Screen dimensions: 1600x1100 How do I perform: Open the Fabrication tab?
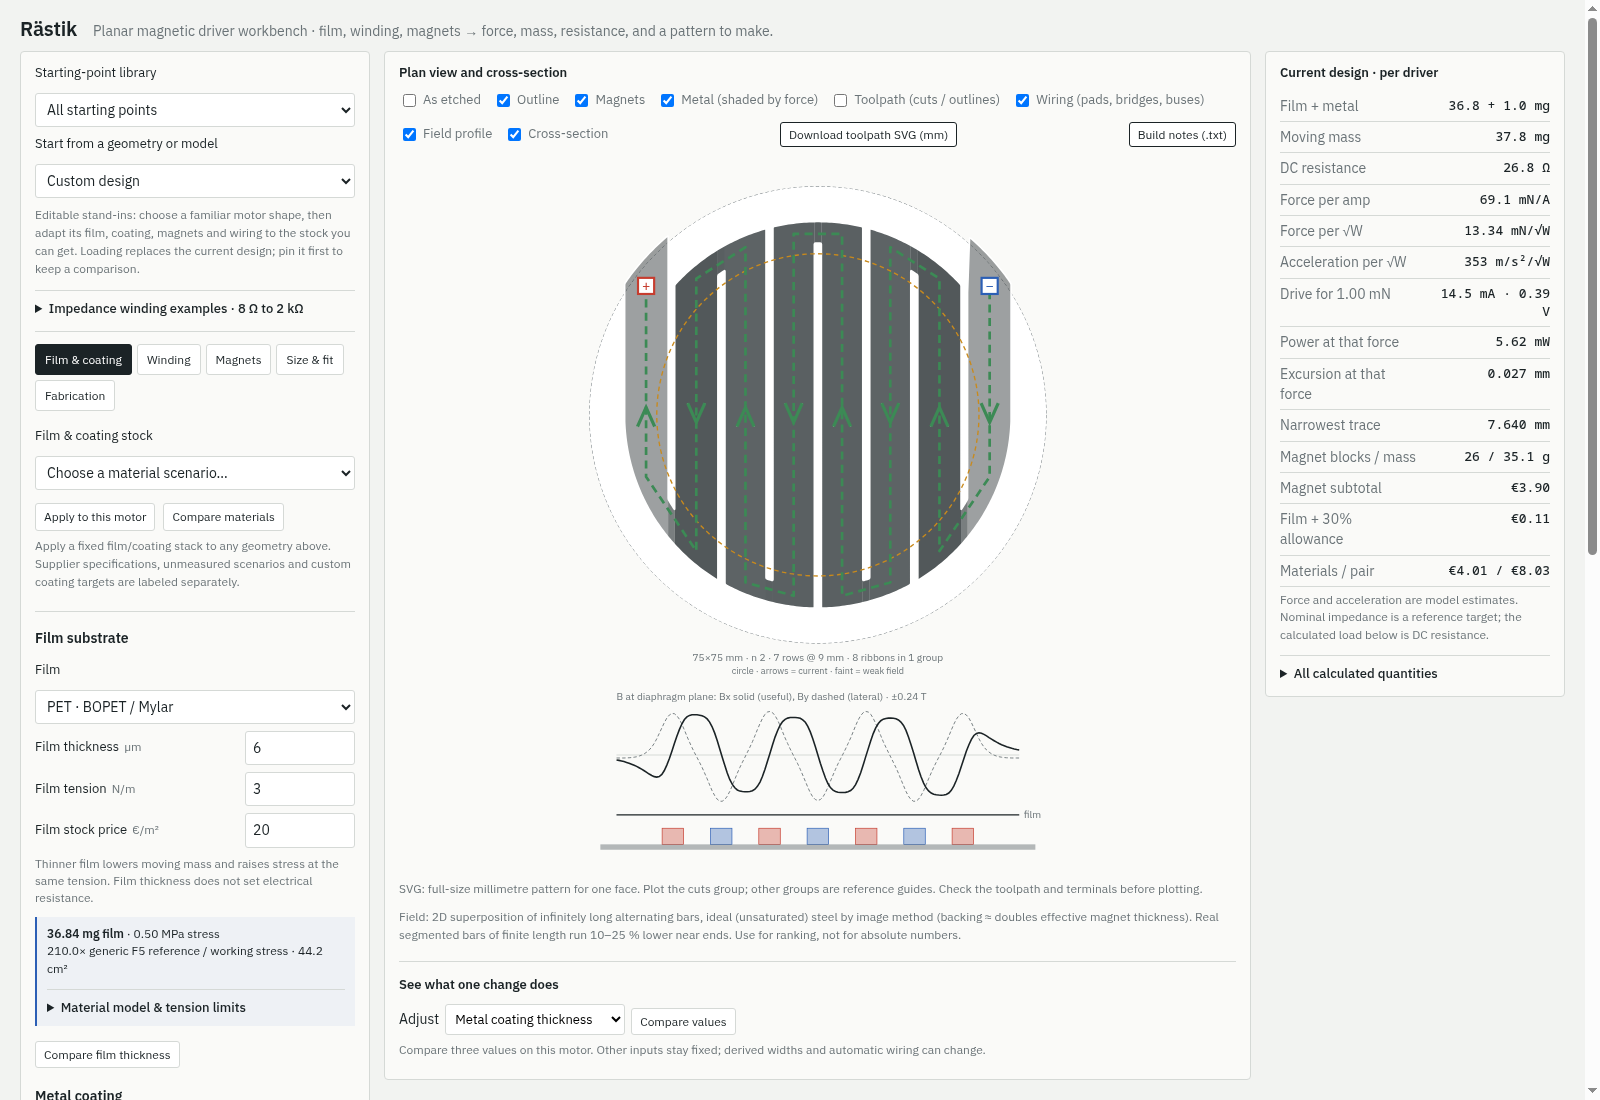(75, 396)
